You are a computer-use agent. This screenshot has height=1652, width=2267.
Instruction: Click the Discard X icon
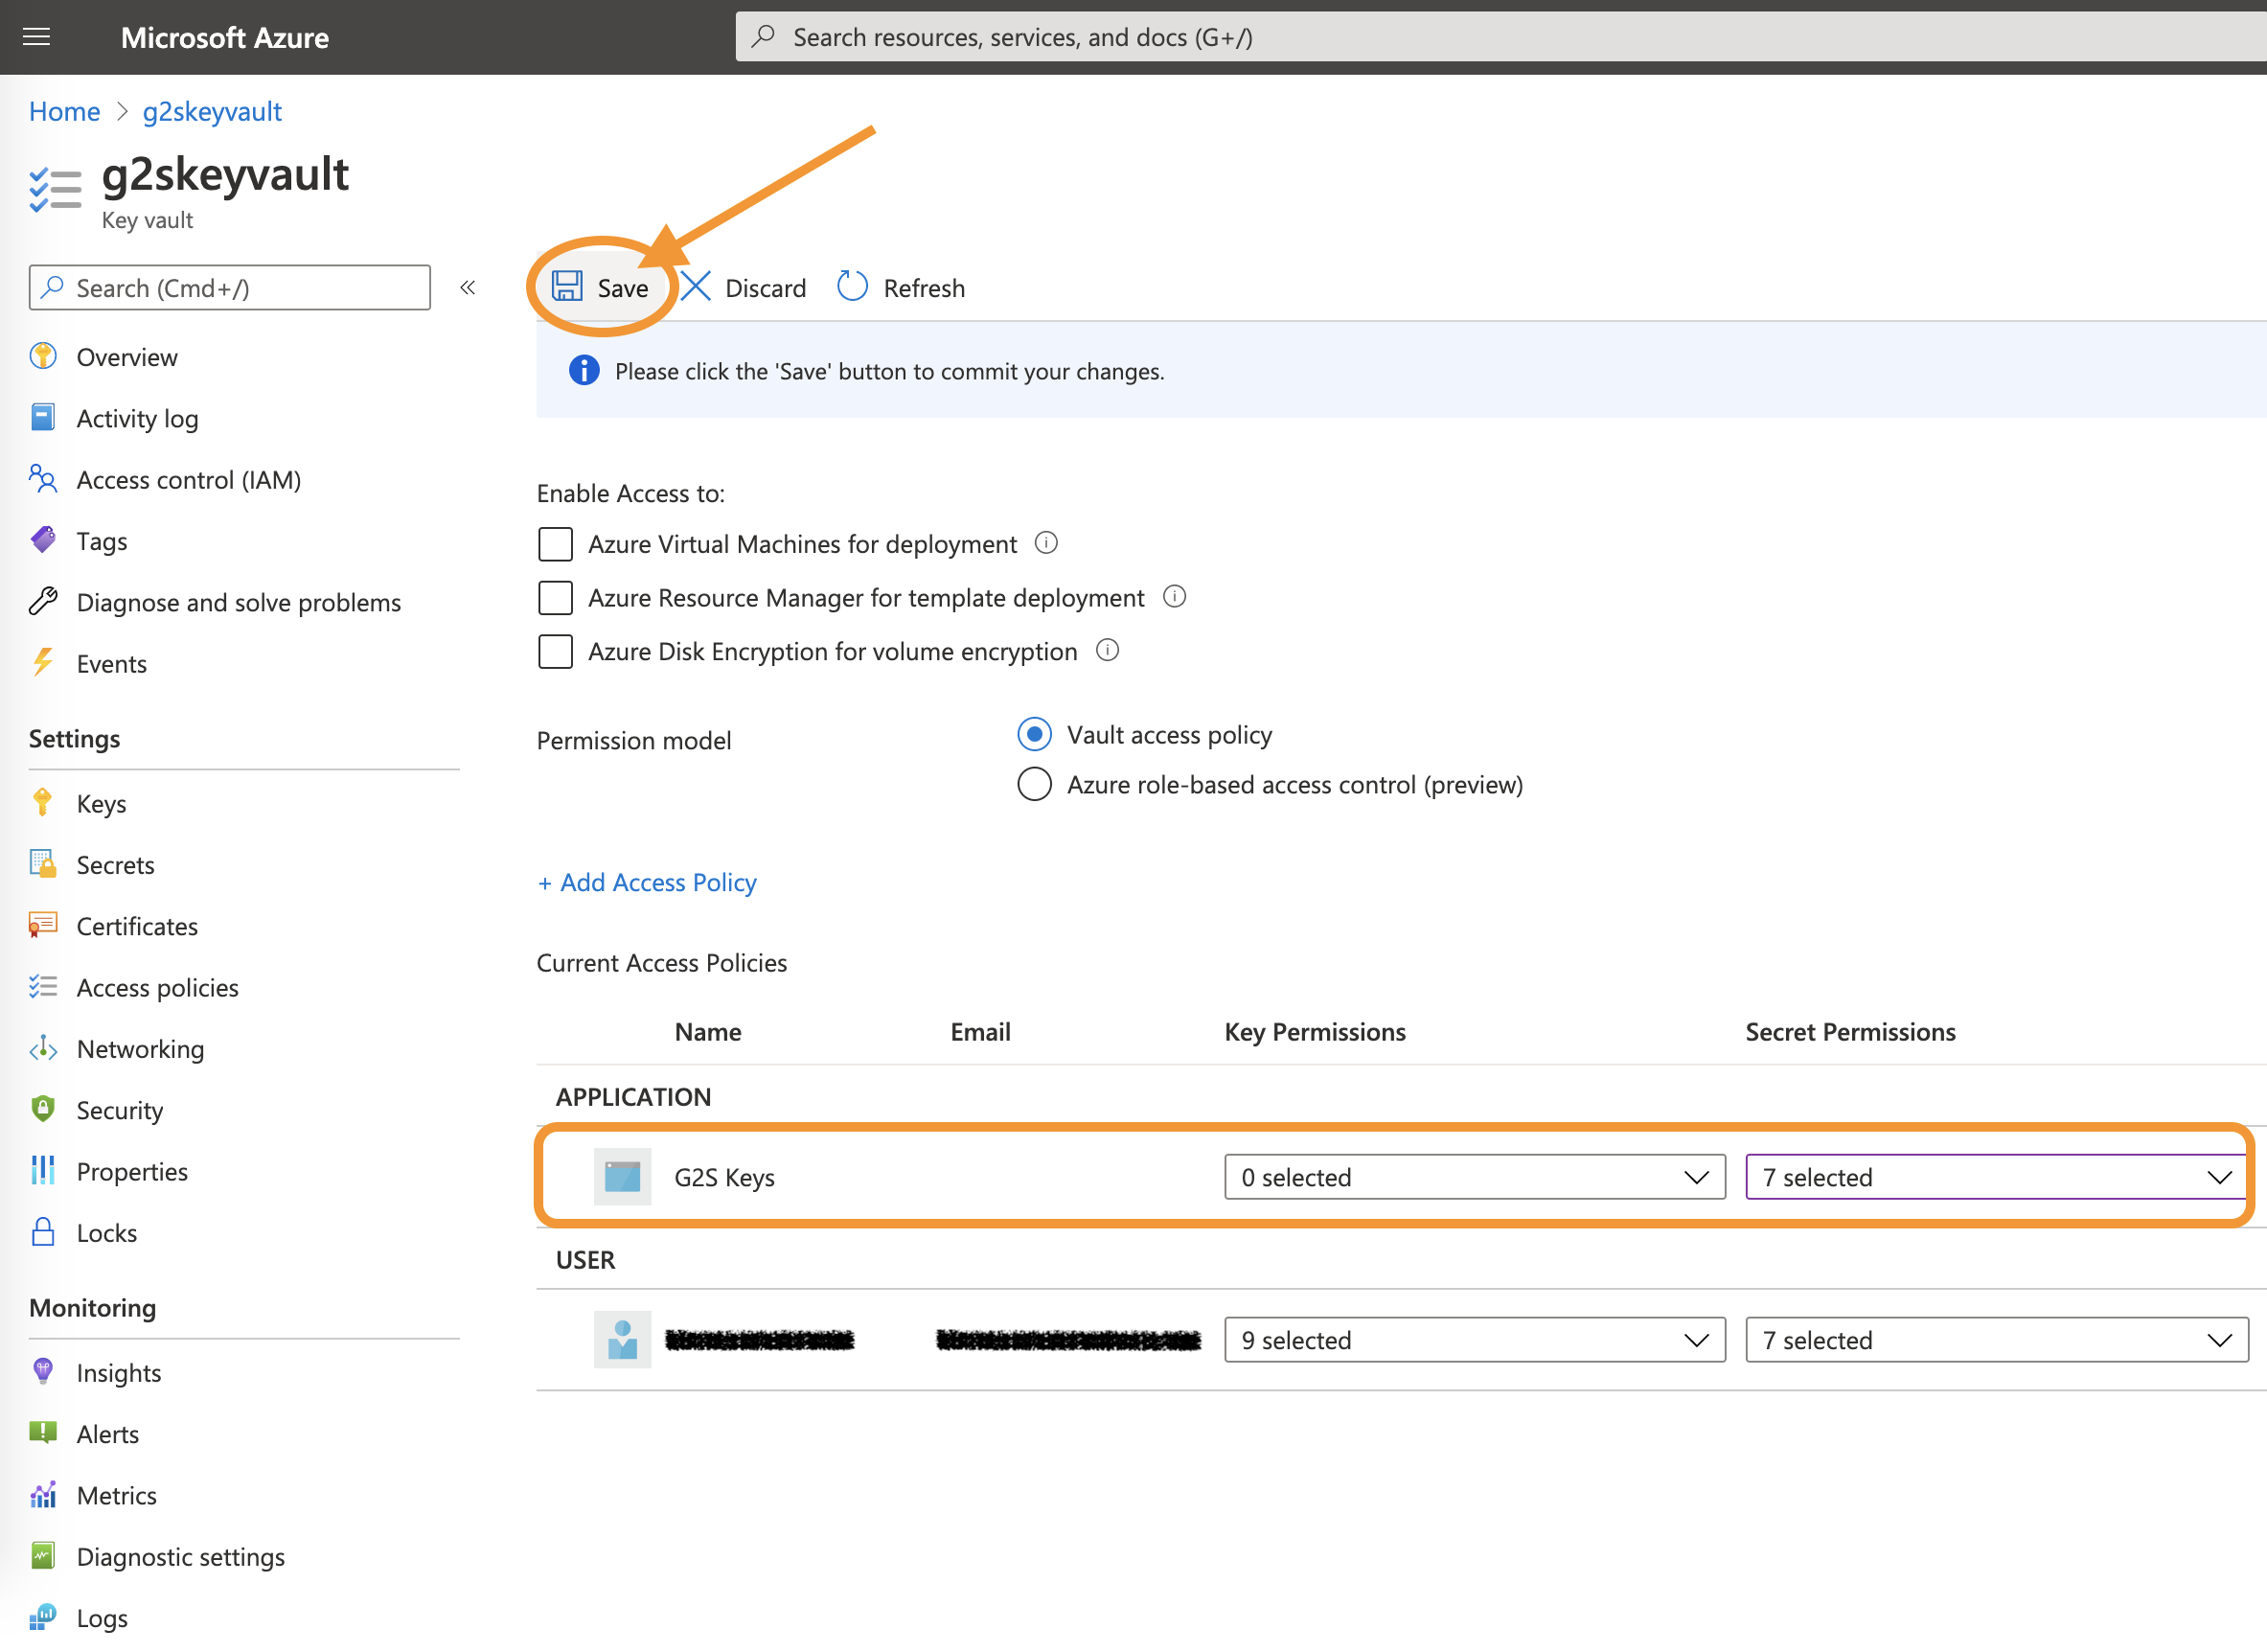(x=696, y=287)
